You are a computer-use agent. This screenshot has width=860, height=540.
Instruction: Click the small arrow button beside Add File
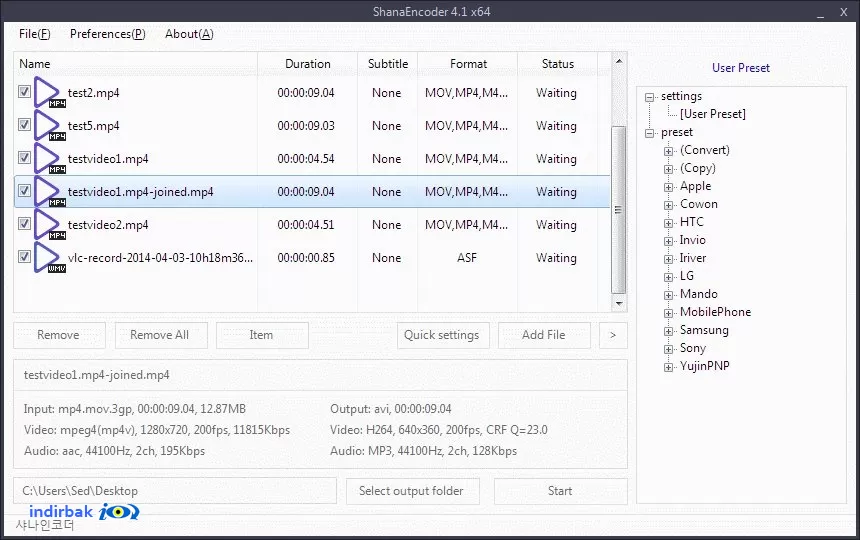click(x=613, y=335)
